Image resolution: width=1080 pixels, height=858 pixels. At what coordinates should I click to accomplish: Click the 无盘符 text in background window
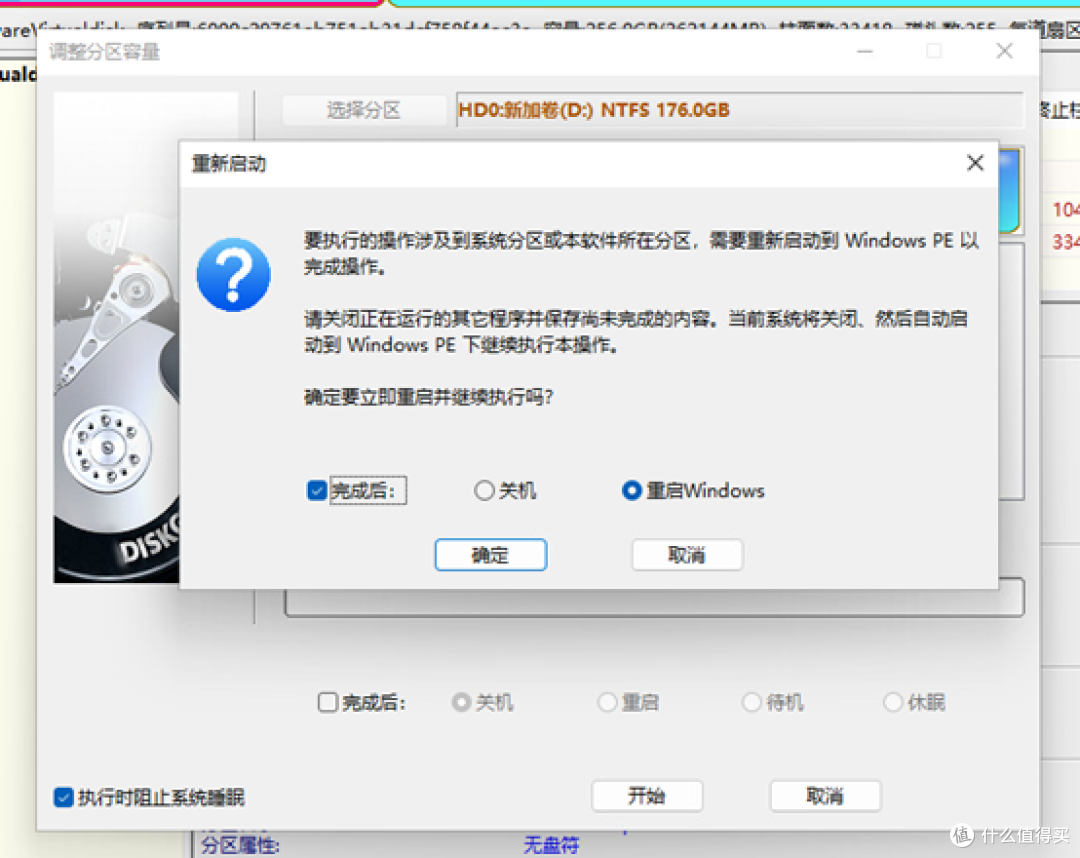point(551,845)
